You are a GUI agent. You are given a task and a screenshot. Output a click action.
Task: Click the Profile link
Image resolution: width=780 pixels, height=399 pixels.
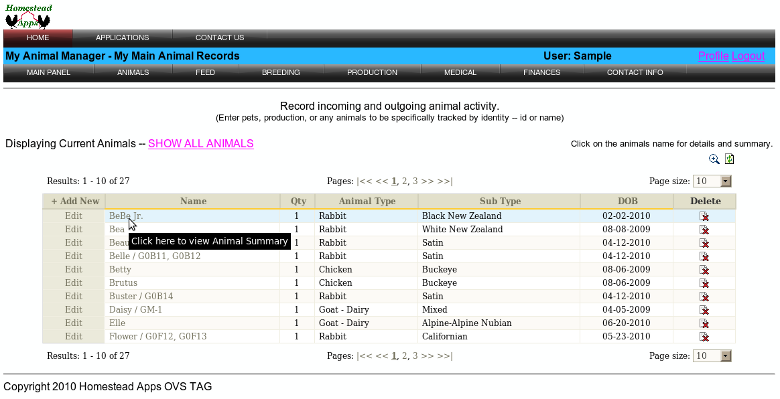(713, 56)
